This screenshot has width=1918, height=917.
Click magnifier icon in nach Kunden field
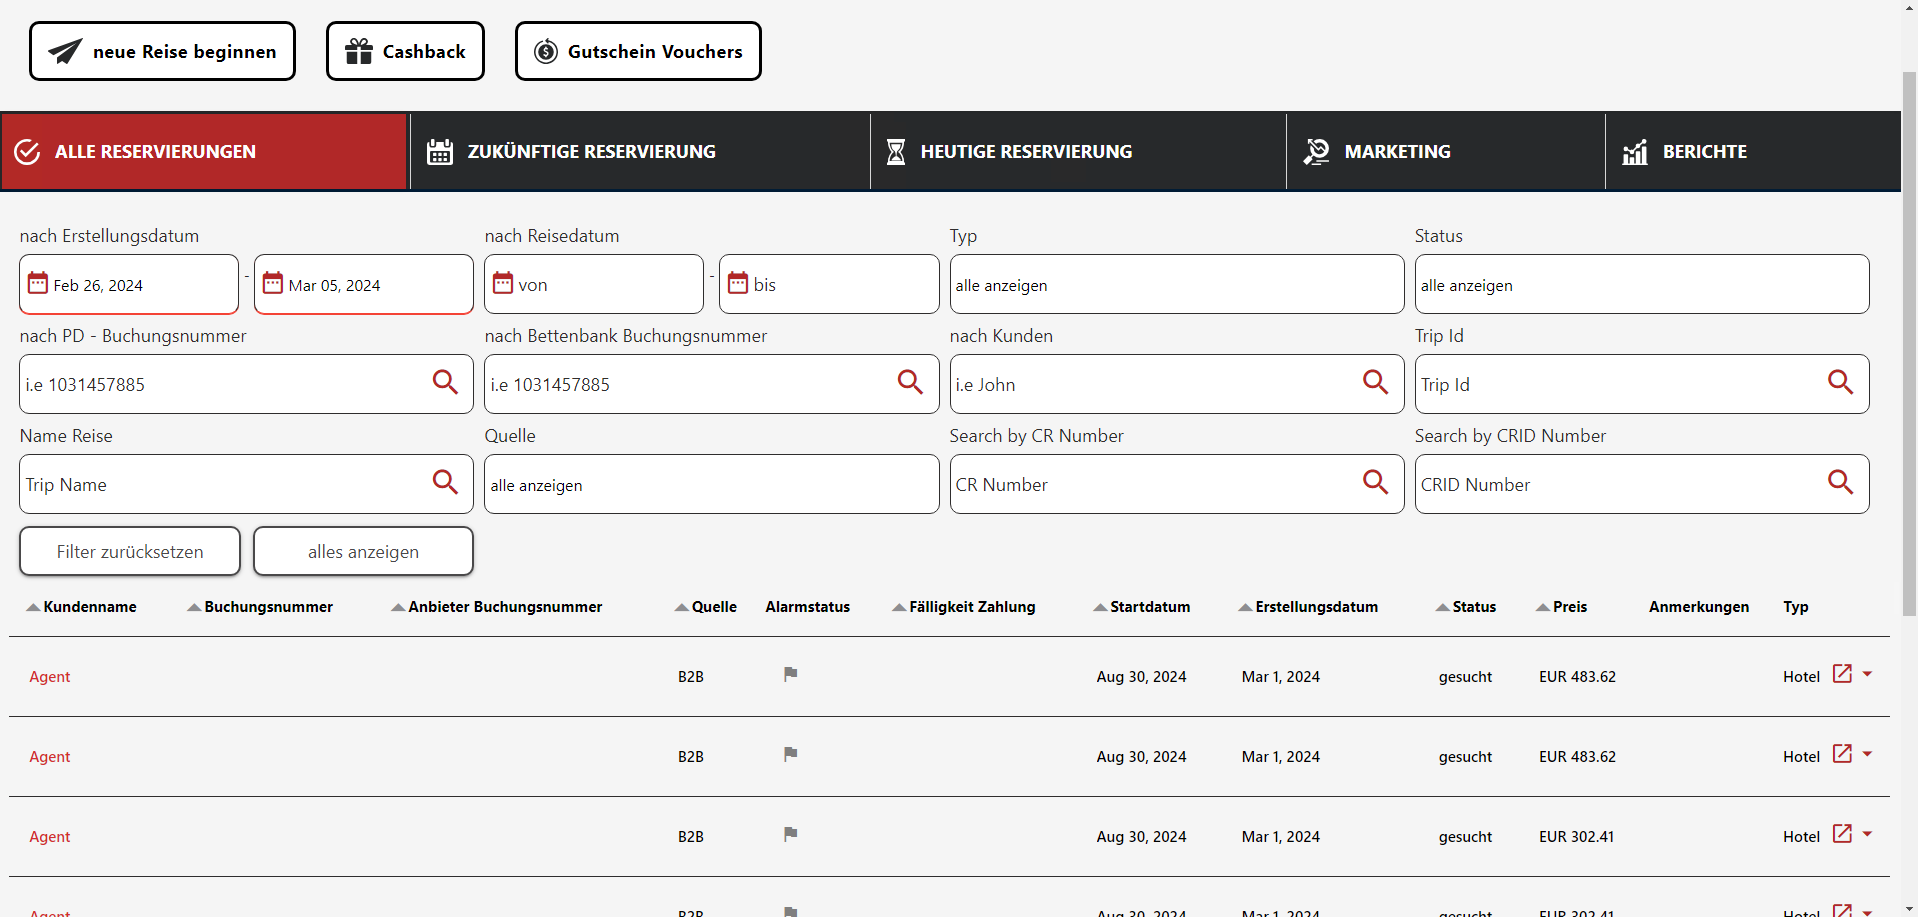[1375, 382]
